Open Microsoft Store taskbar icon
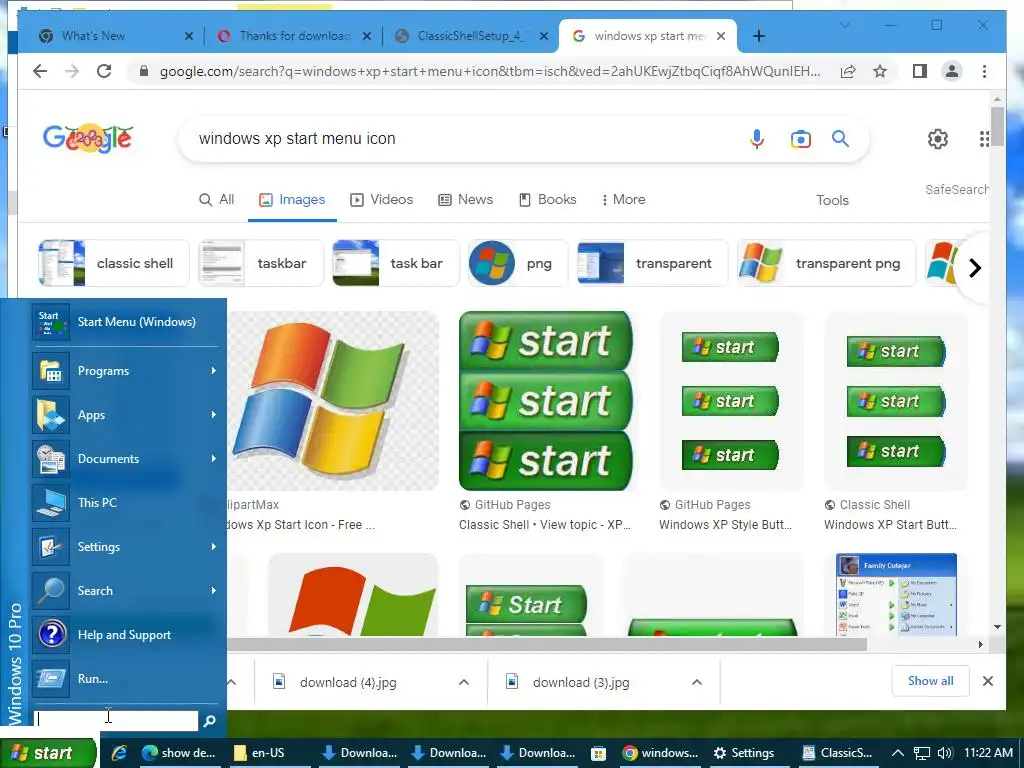Viewport: 1024px width, 768px height. tap(598, 753)
